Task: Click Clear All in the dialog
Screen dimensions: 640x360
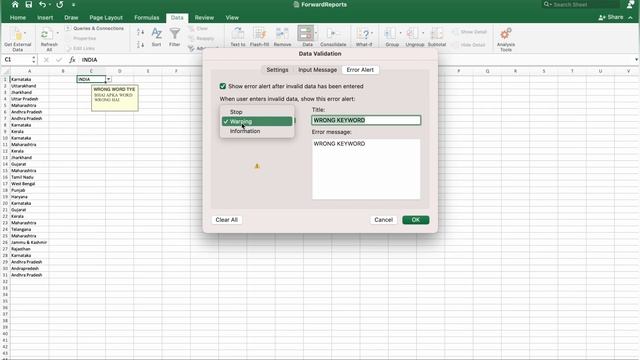Action: click(227, 220)
